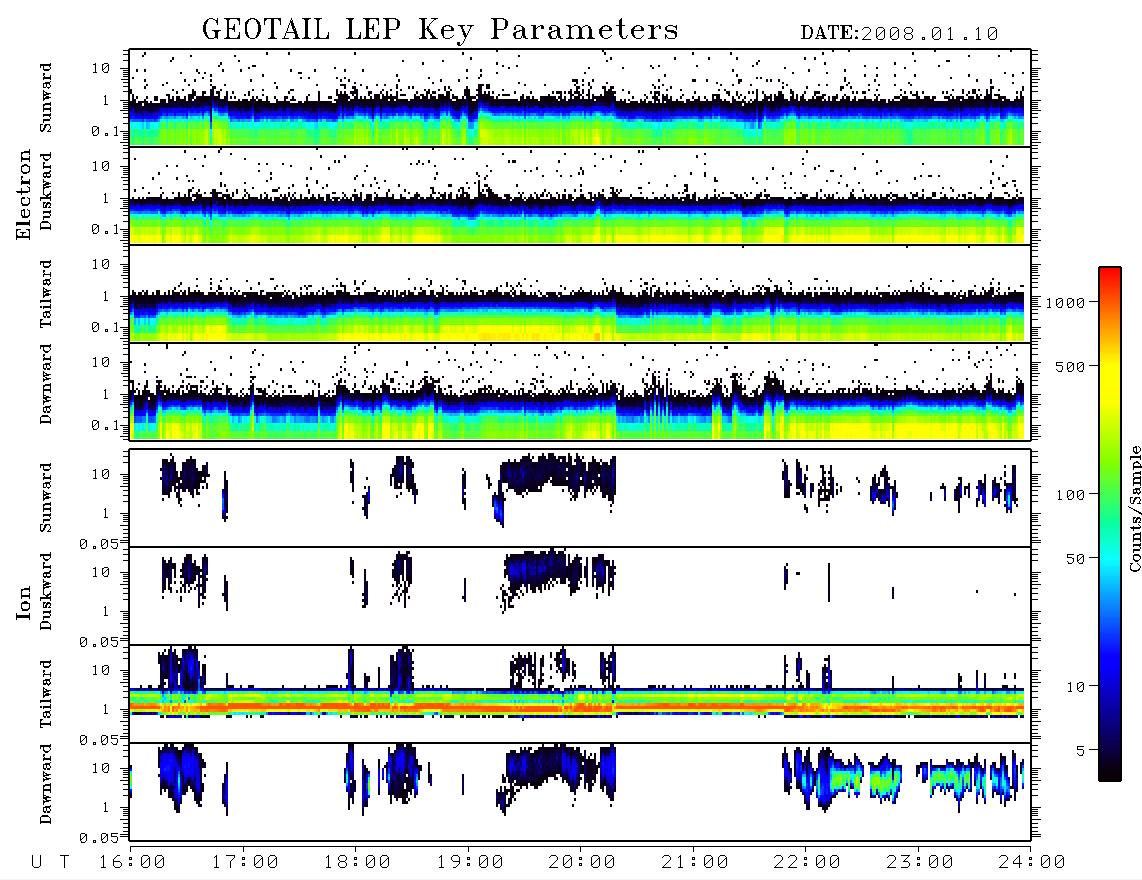The height and width of the screenshot is (880, 1142).
Task: Click the "Counts/Sample" color bar label
Action: point(1134,508)
